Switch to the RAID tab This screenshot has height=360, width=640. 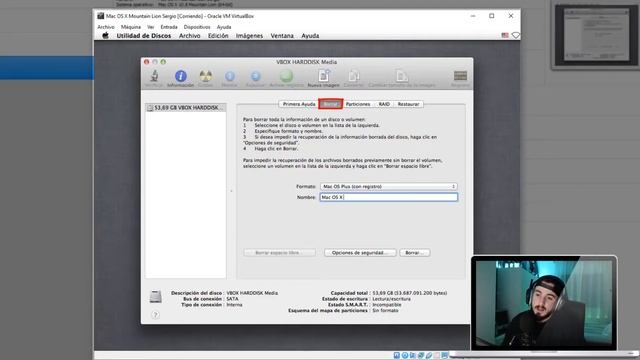tap(384, 104)
